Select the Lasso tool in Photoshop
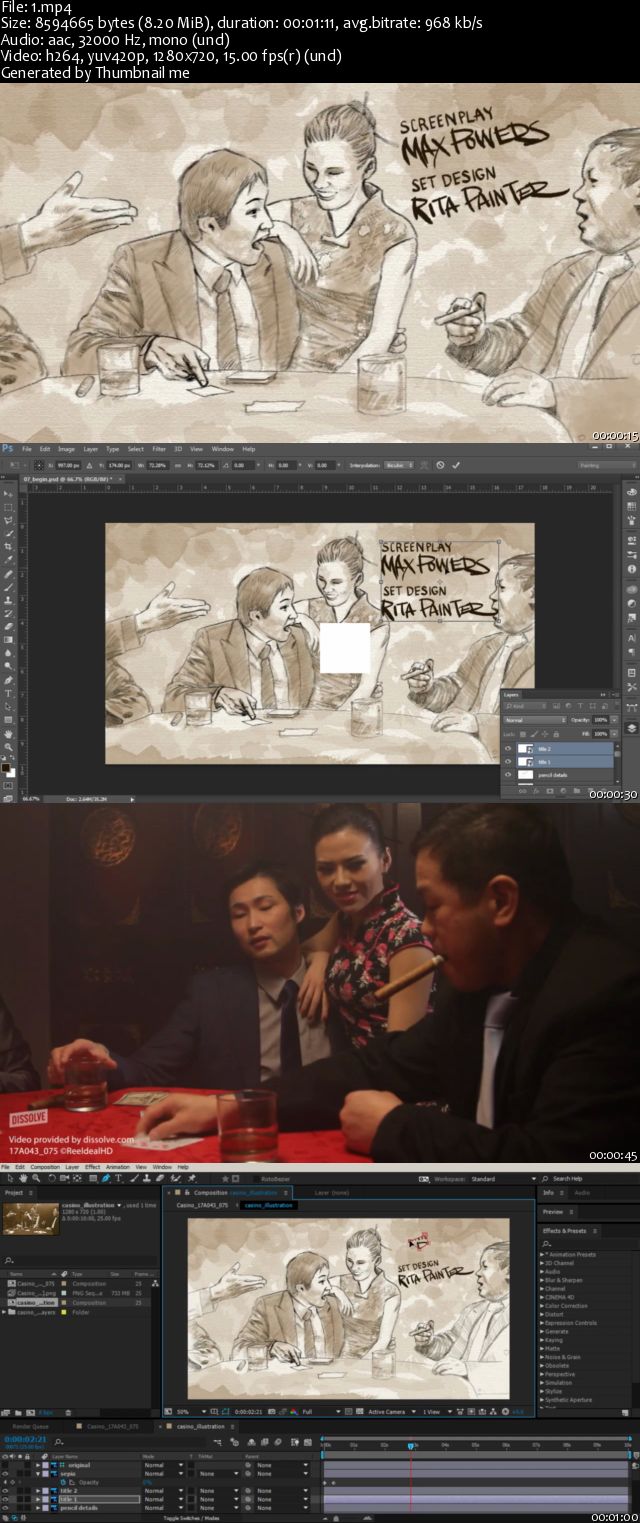The height and width of the screenshot is (1523, 640). (x=8, y=518)
